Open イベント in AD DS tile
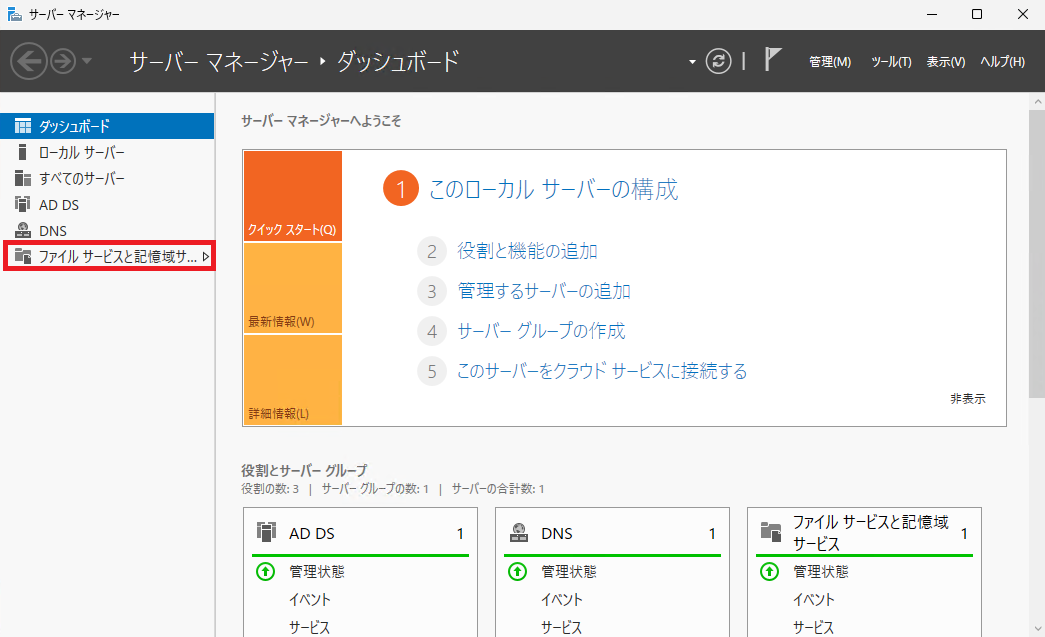Viewport: 1045px width, 637px height. [310, 600]
